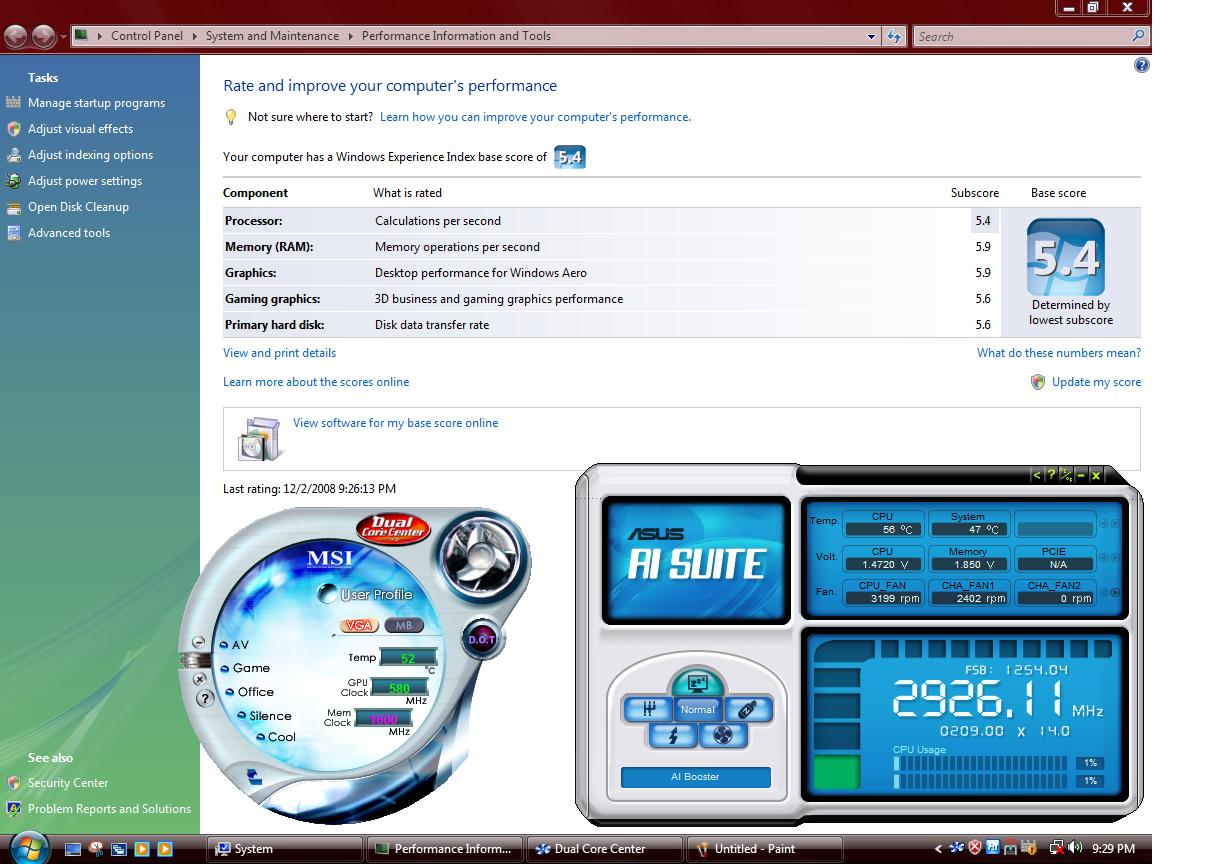Switch to System taskbar window
Viewport: 1206px width, 864px height.
pyautogui.click(x=285, y=849)
